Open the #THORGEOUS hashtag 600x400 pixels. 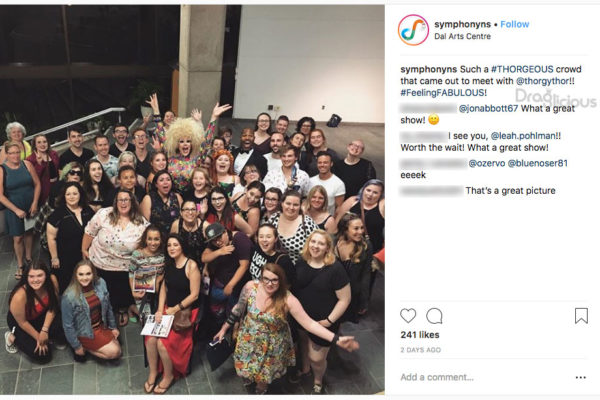click(x=522, y=69)
